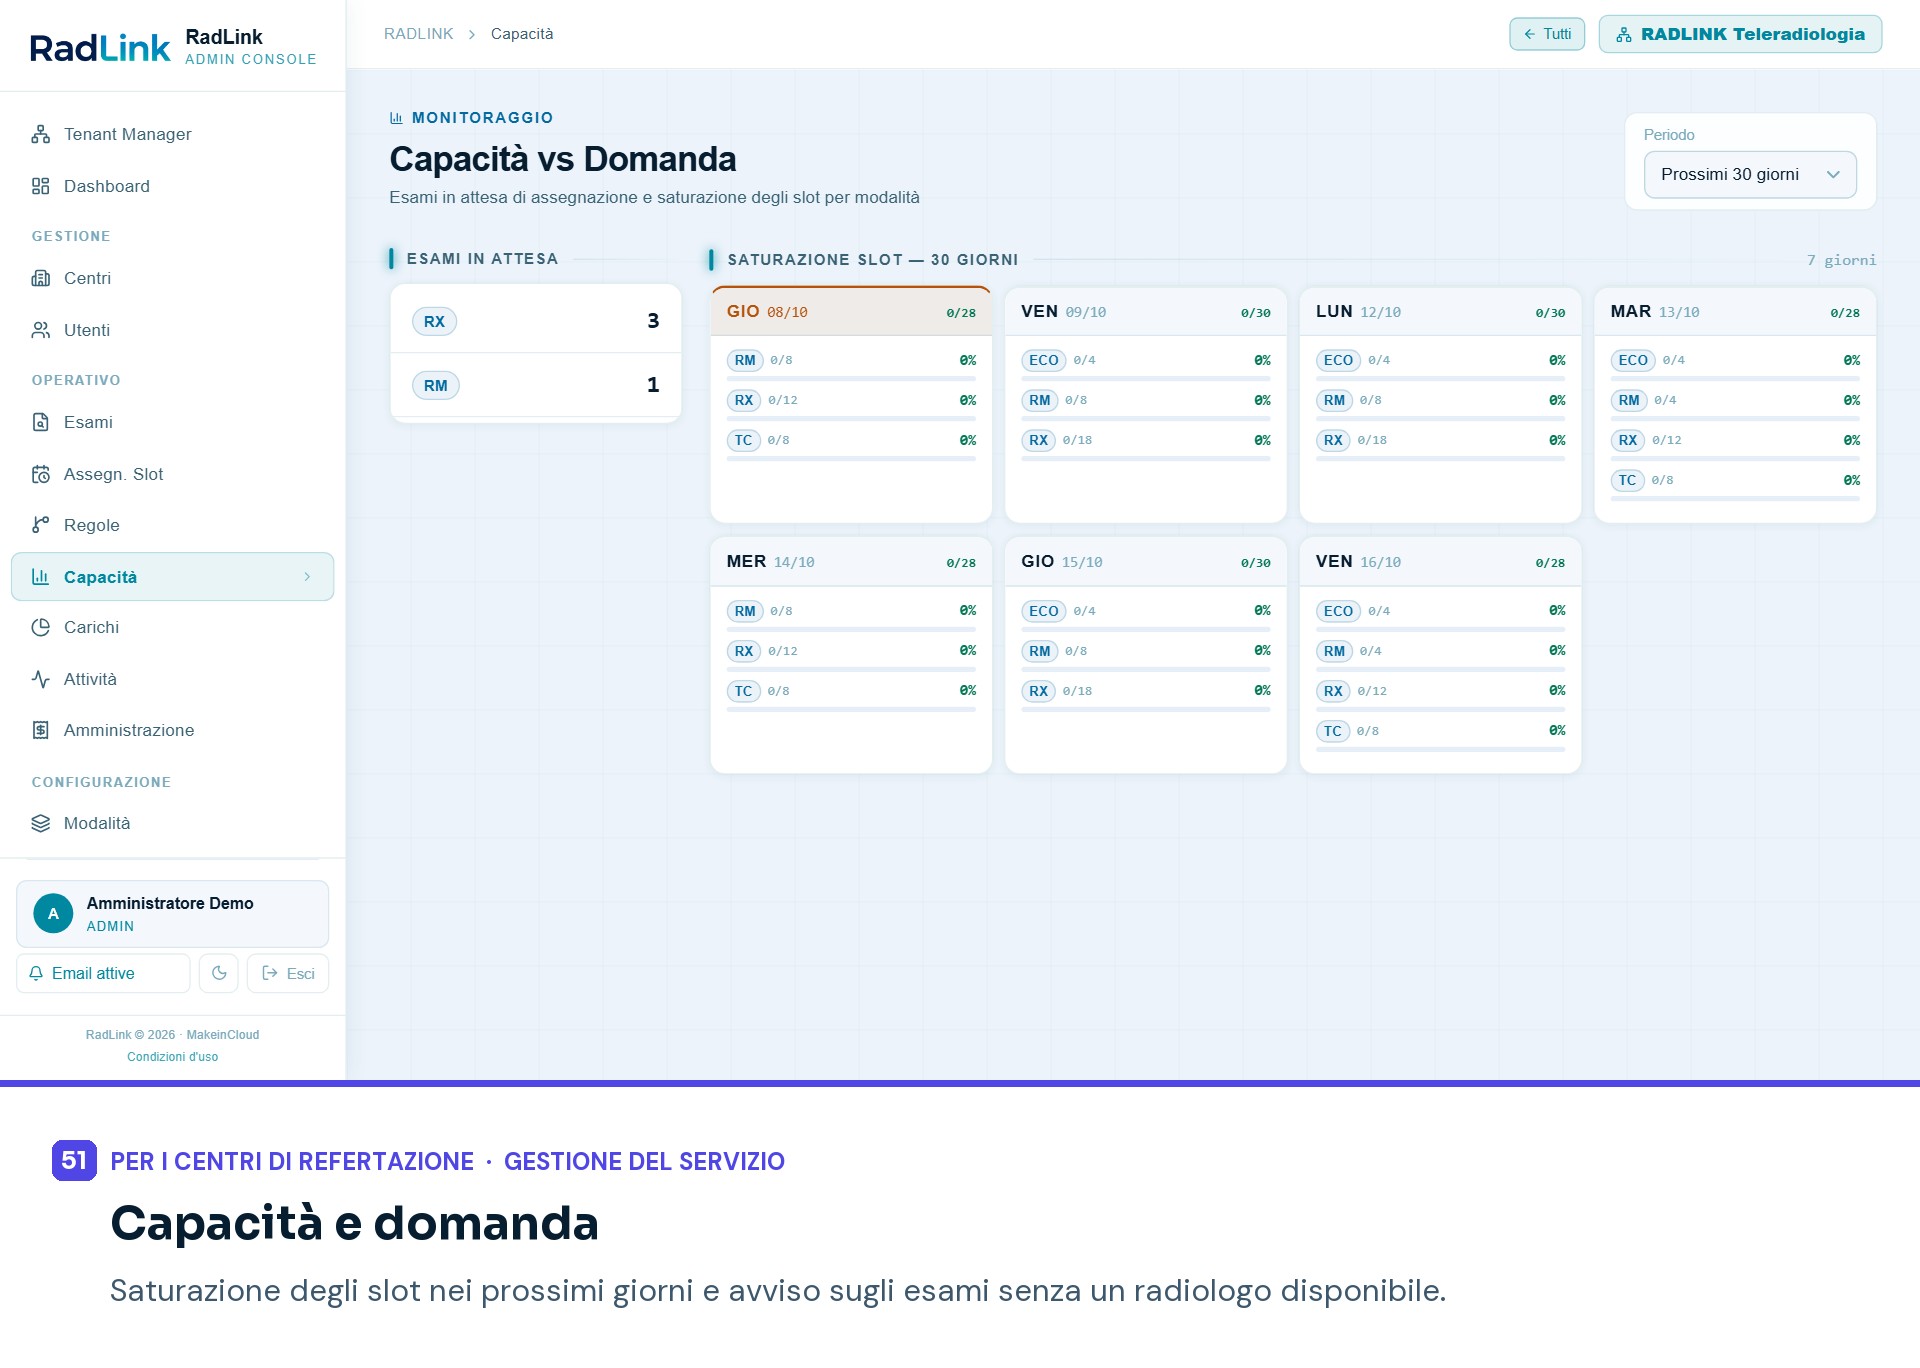Open the GIO 08/10 day card header

pyautogui.click(x=851, y=312)
